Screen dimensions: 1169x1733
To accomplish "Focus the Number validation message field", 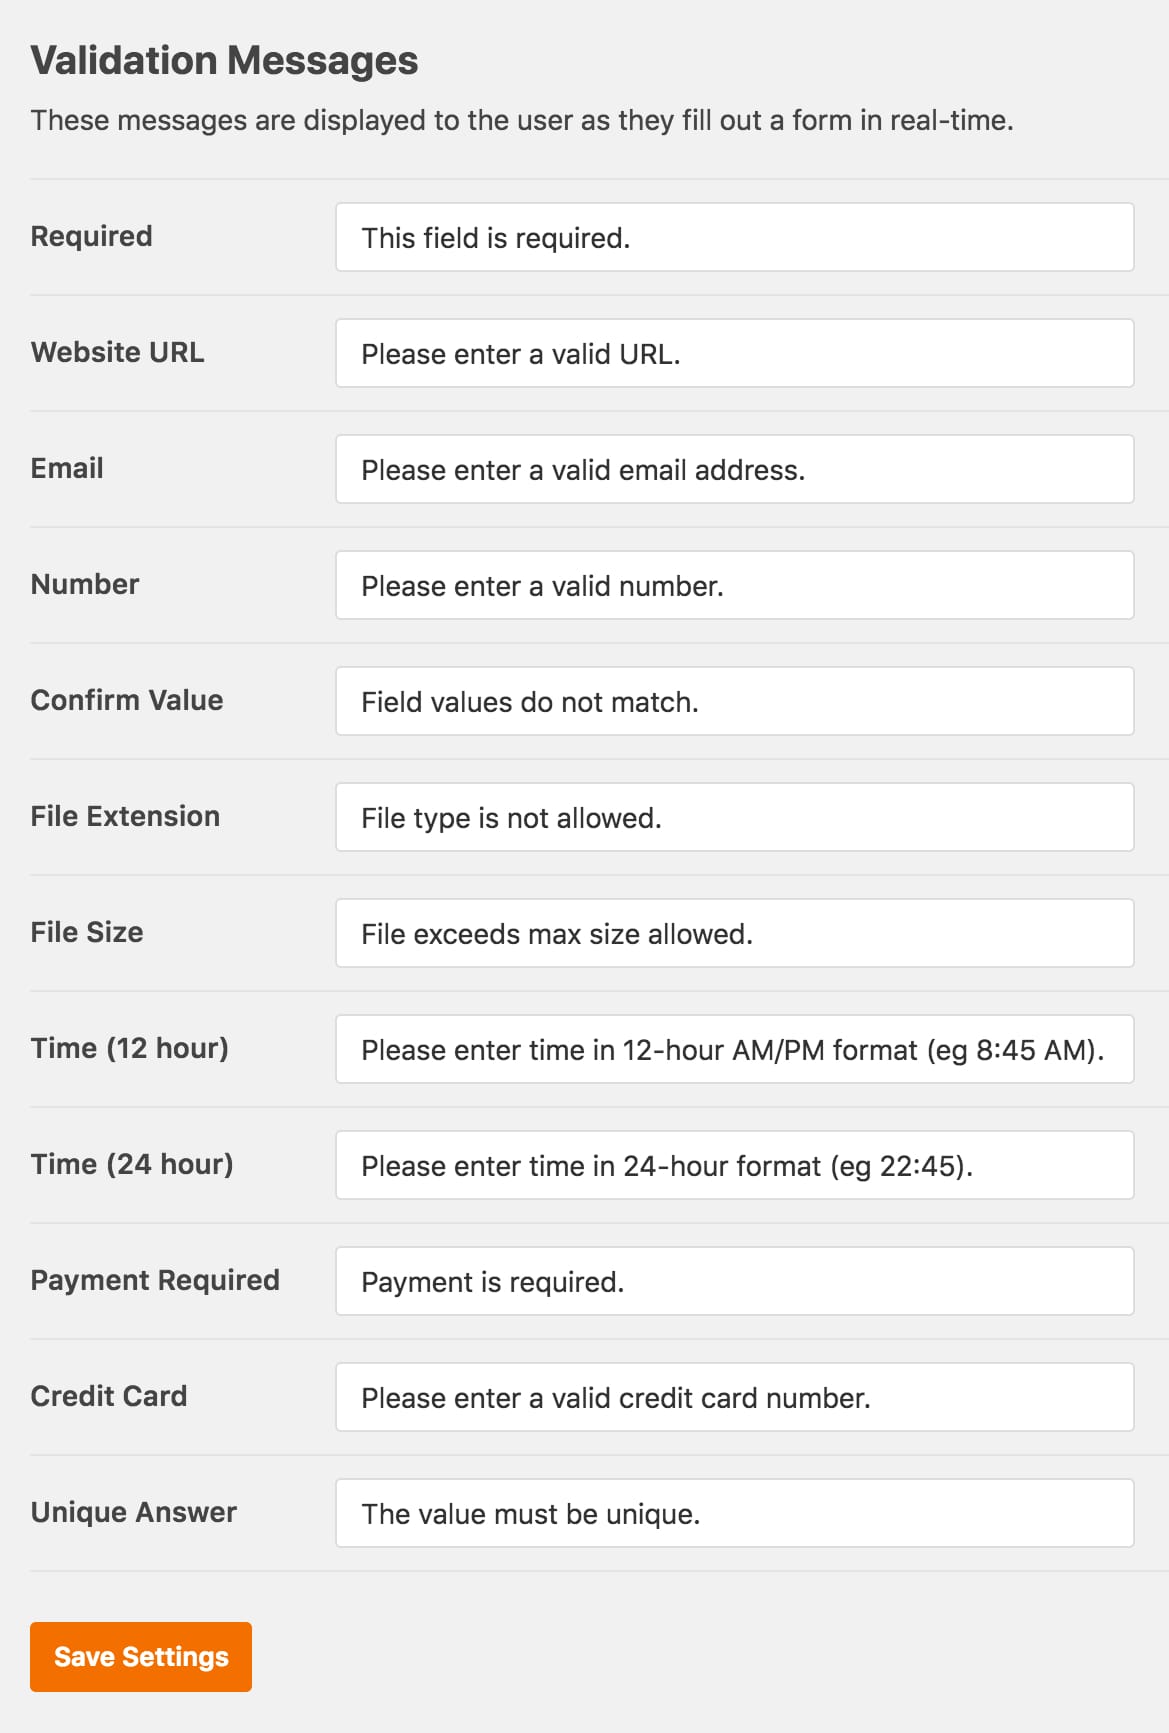I will [x=733, y=585].
